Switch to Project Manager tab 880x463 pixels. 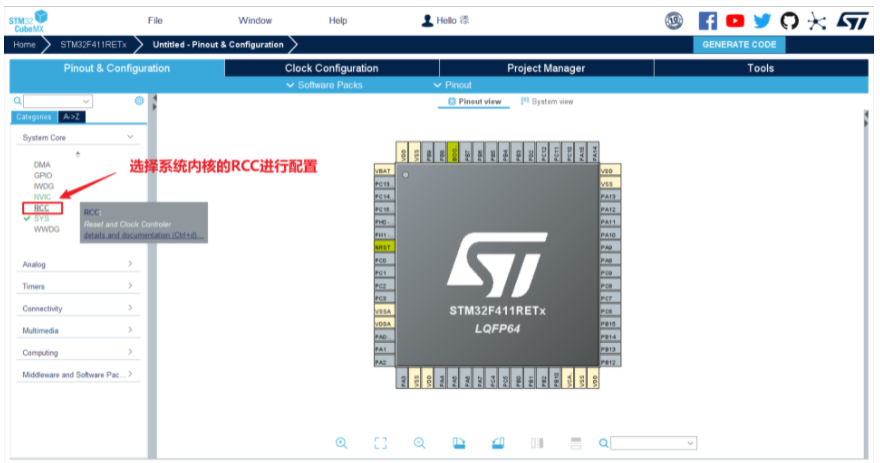(546, 68)
